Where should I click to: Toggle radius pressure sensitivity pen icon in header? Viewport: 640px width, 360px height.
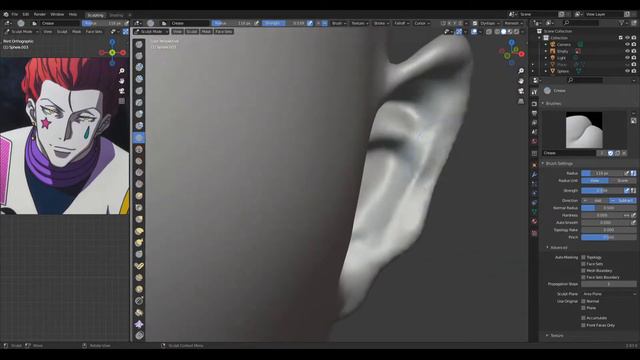point(256,23)
